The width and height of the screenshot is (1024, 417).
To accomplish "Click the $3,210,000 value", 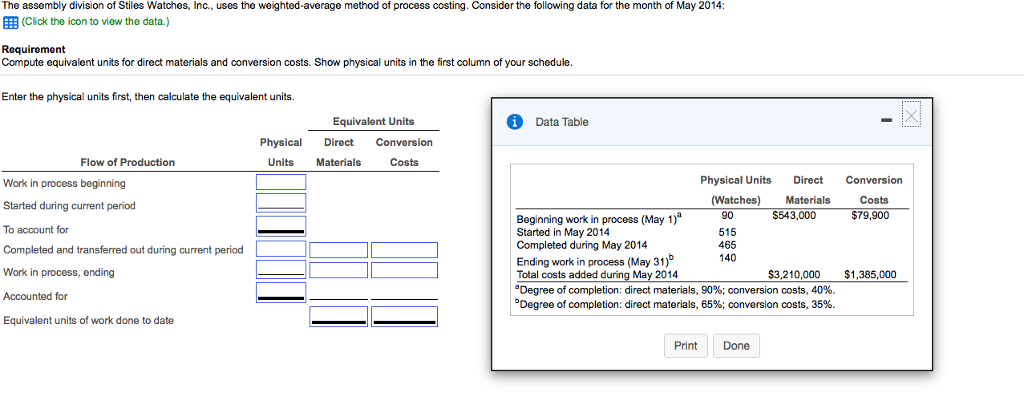I will [x=794, y=275].
